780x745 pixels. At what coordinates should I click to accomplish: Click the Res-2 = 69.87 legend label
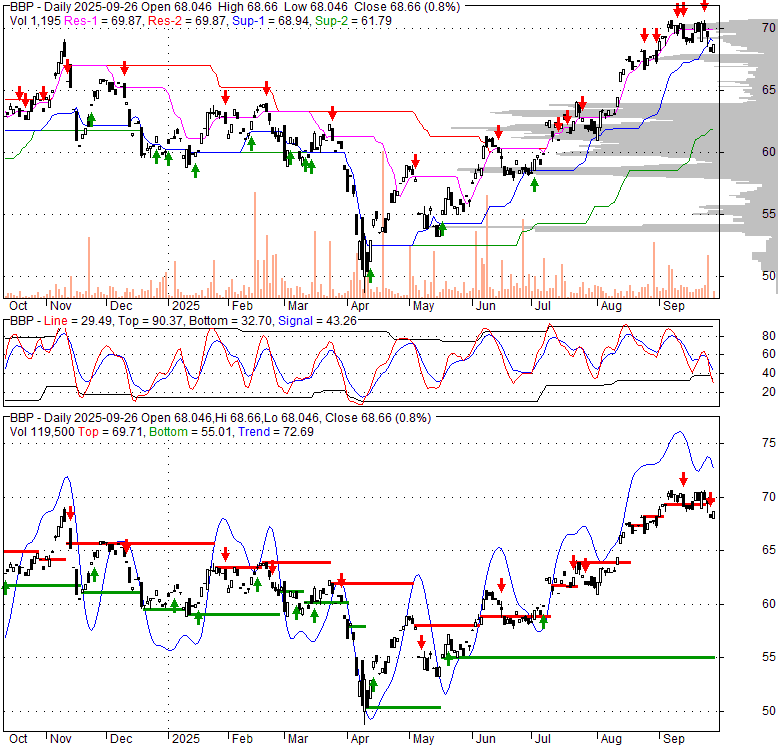coord(188,21)
